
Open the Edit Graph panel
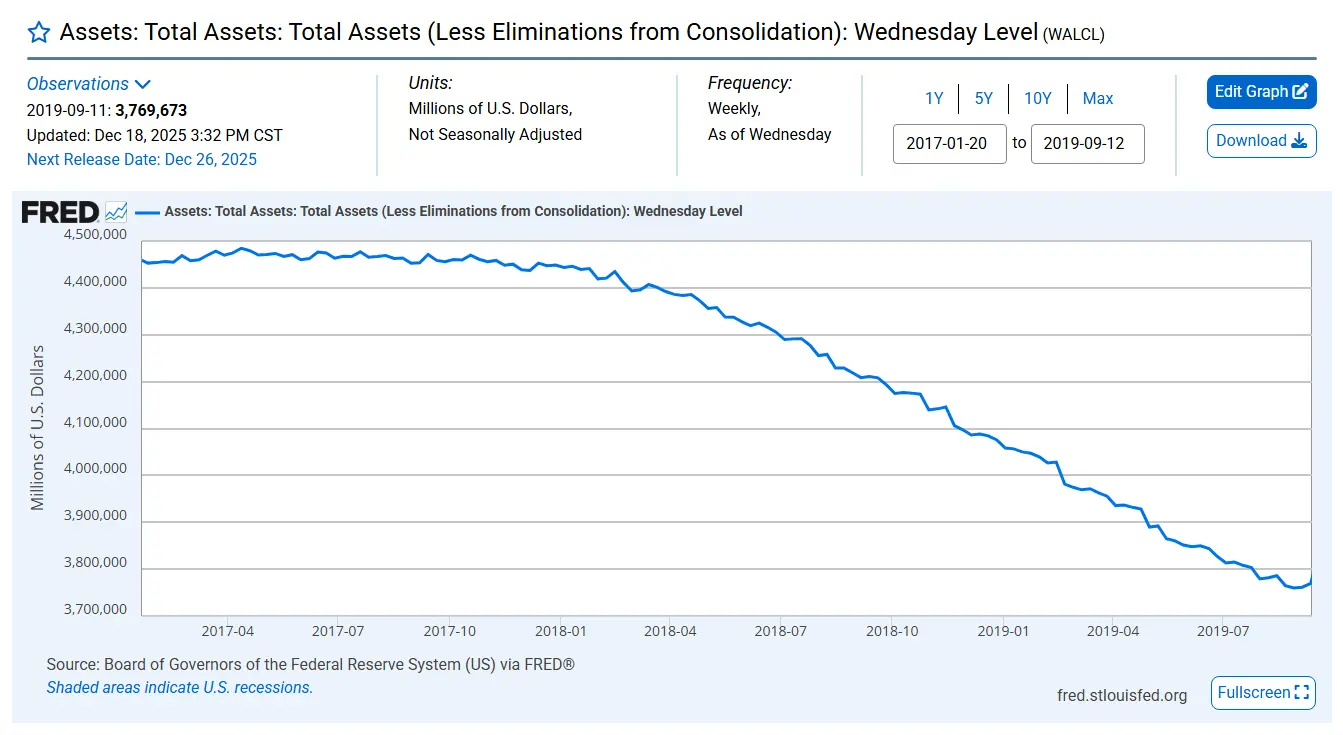(x=1251, y=92)
